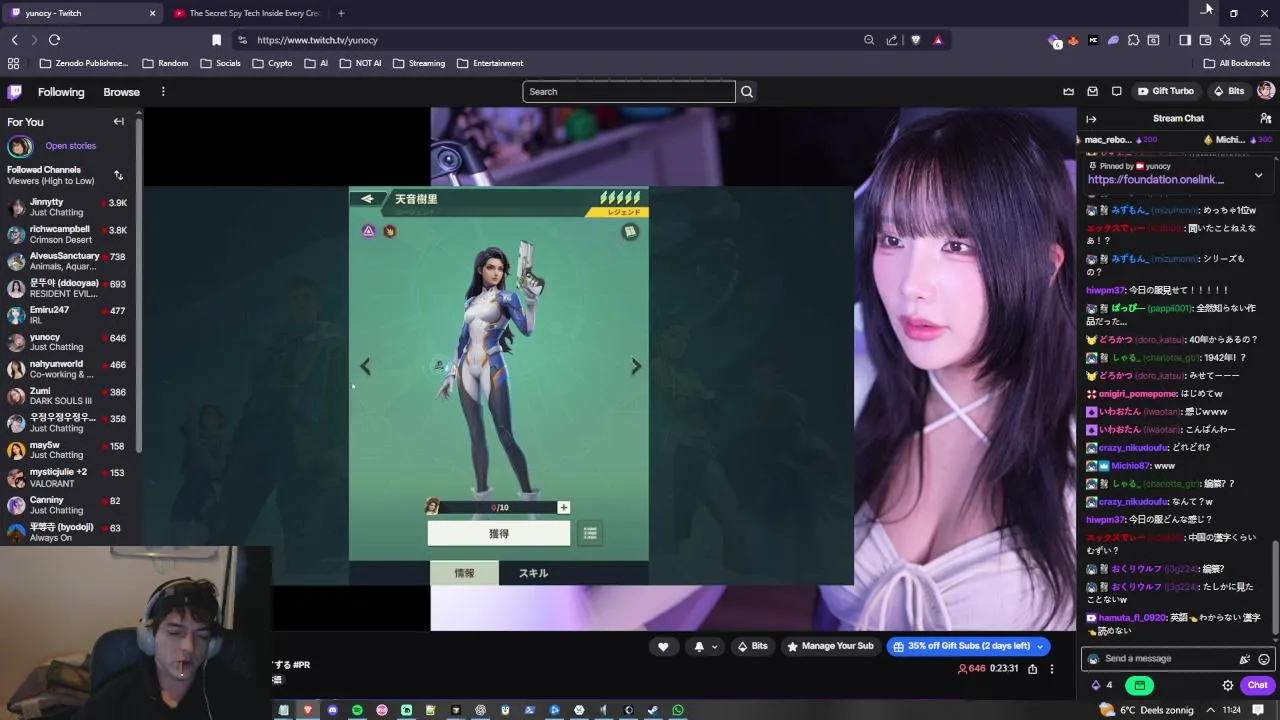Click Open stories link
The width and height of the screenshot is (1280, 720).
click(70, 146)
